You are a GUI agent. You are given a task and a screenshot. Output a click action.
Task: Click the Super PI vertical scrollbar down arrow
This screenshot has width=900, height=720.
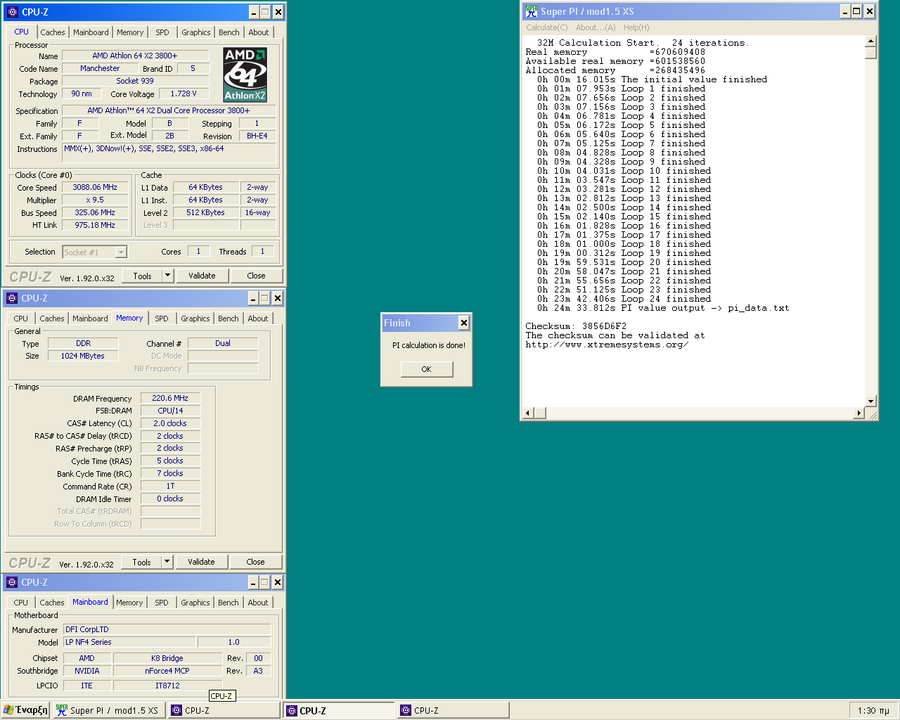point(871,401)
